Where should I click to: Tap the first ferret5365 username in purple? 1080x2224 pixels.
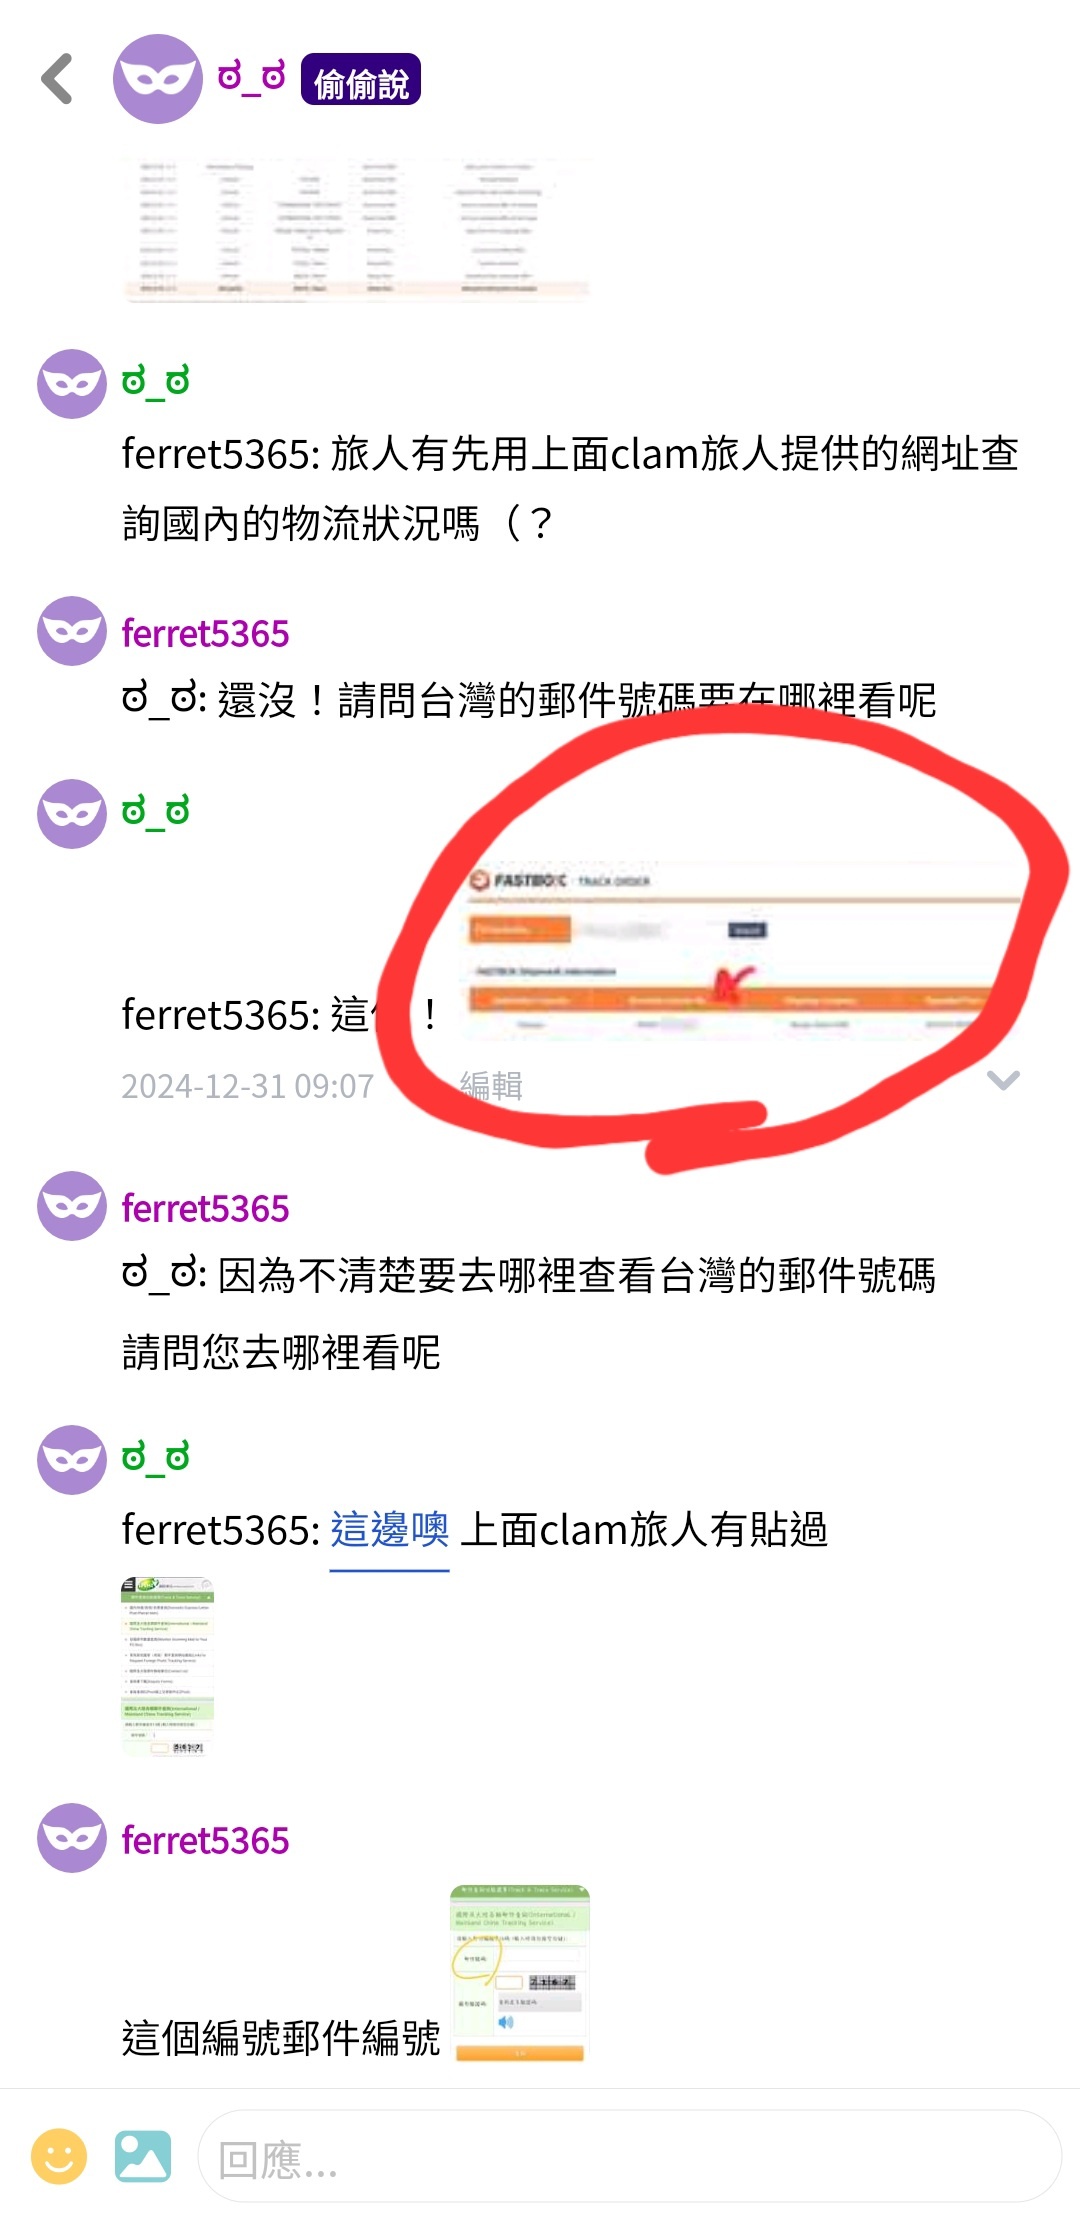coord(205,633)
